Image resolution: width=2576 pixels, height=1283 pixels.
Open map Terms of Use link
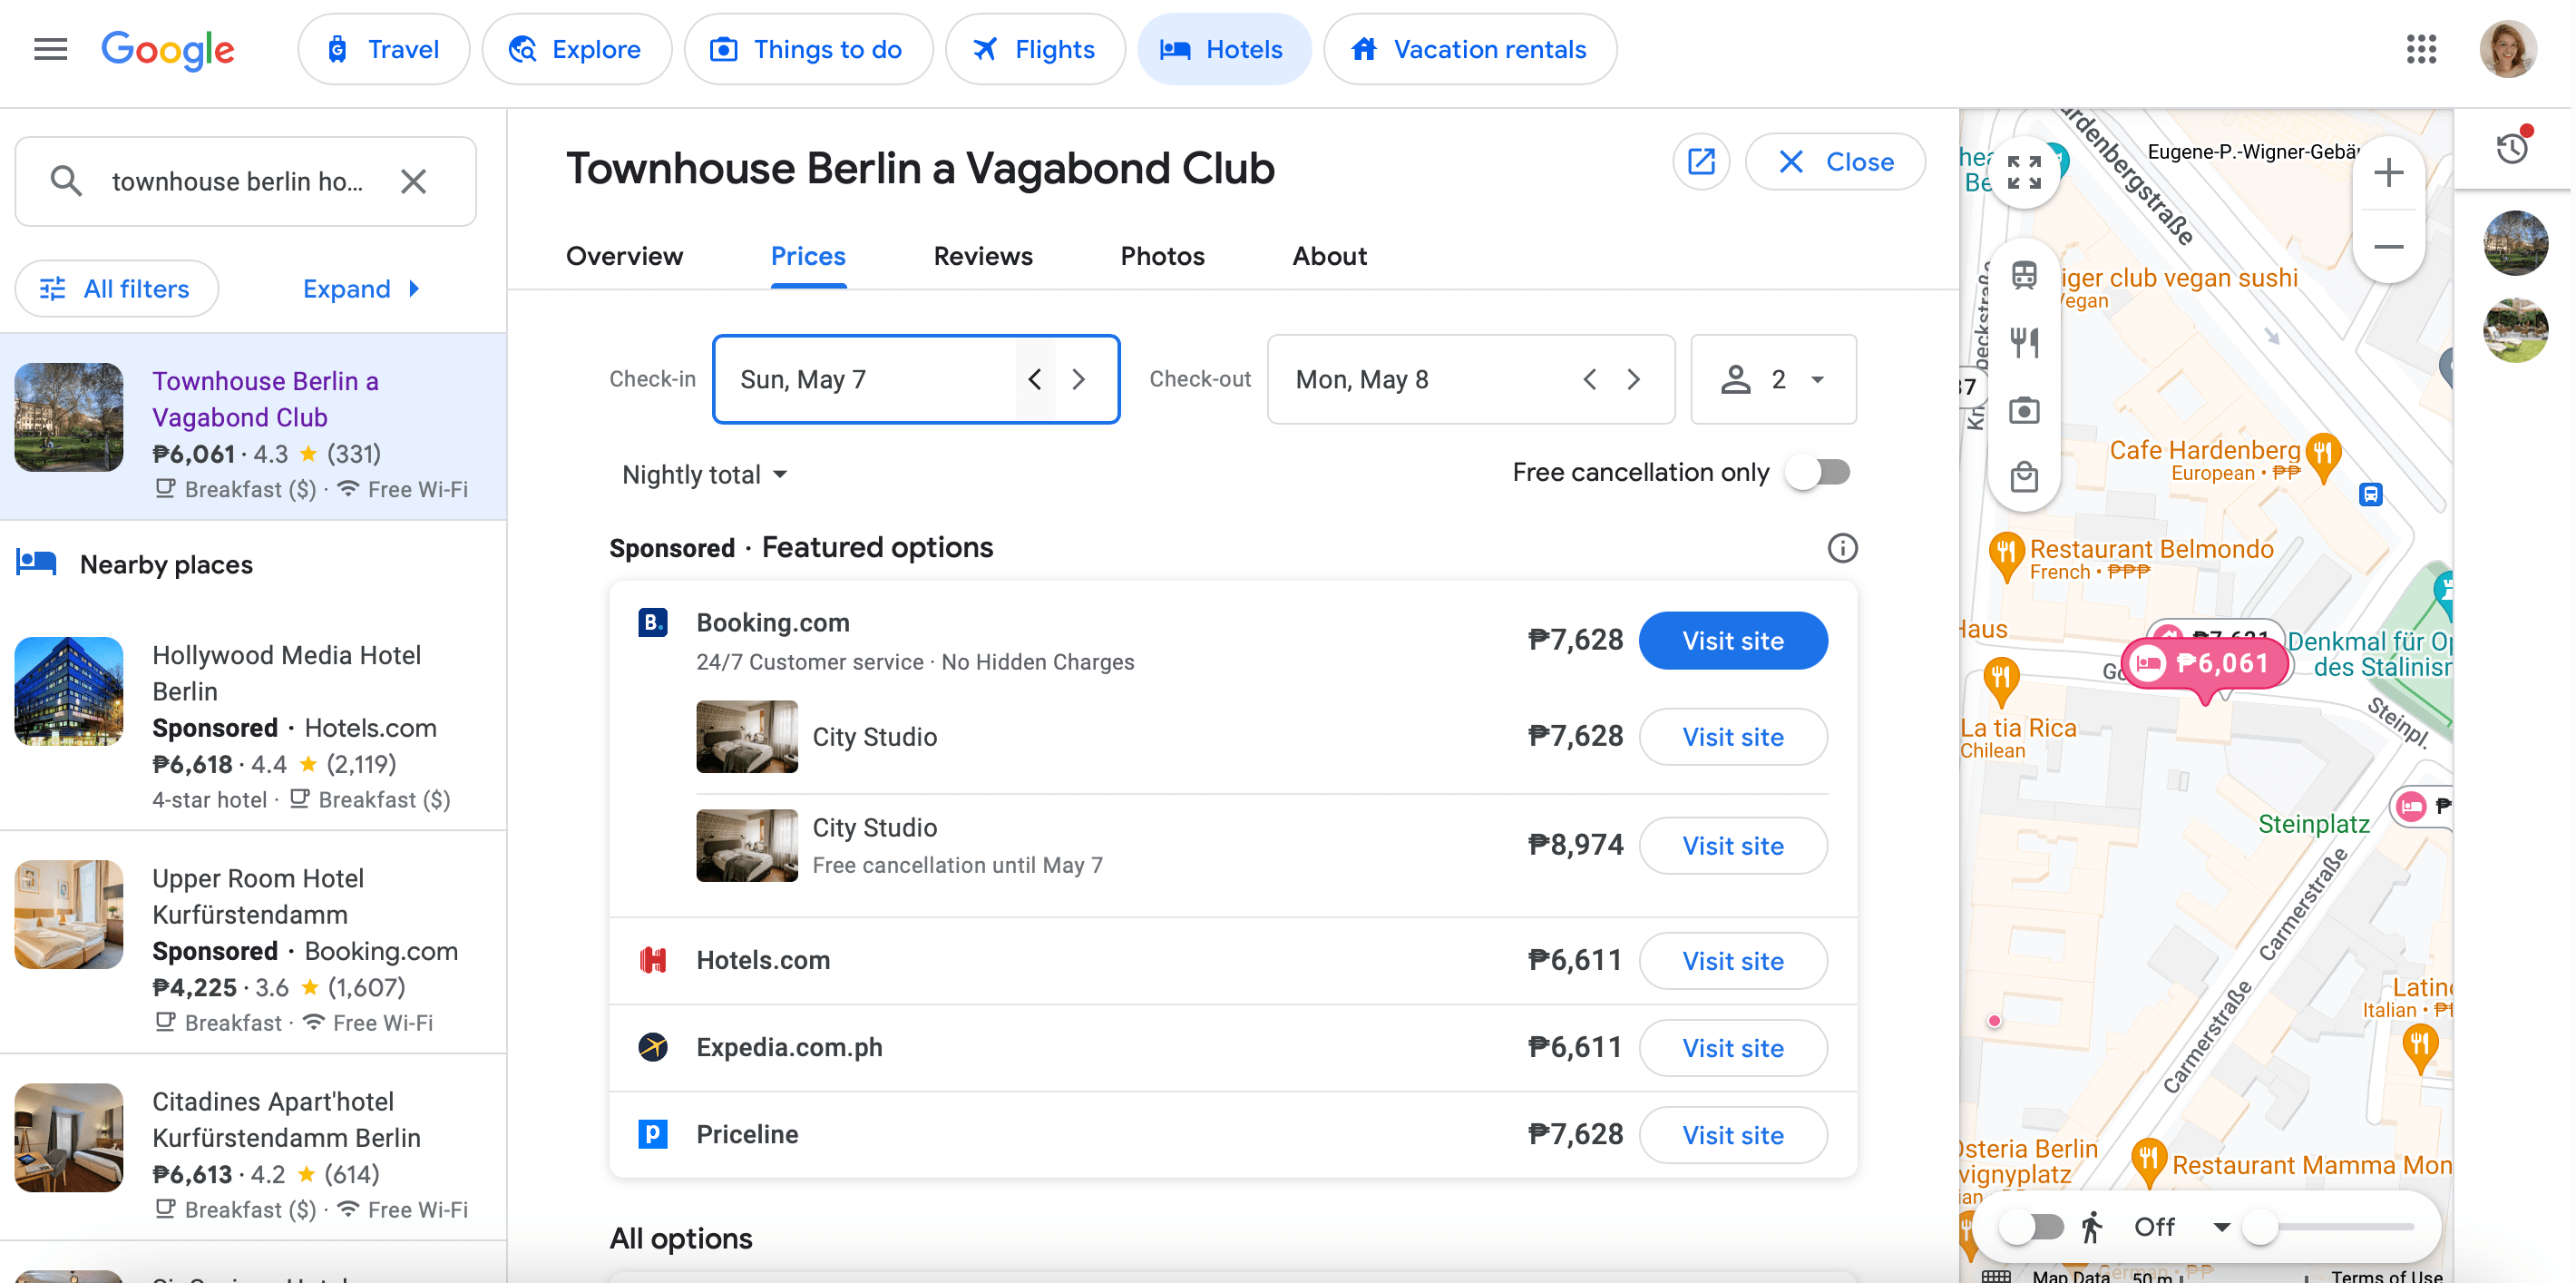pos(2386,1275)
